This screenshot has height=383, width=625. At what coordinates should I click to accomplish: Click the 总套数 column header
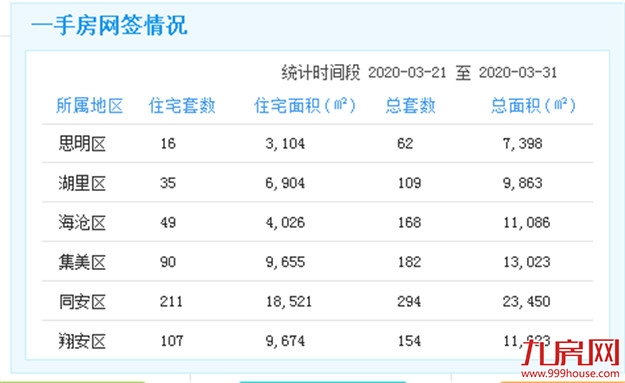coord(410,106)
